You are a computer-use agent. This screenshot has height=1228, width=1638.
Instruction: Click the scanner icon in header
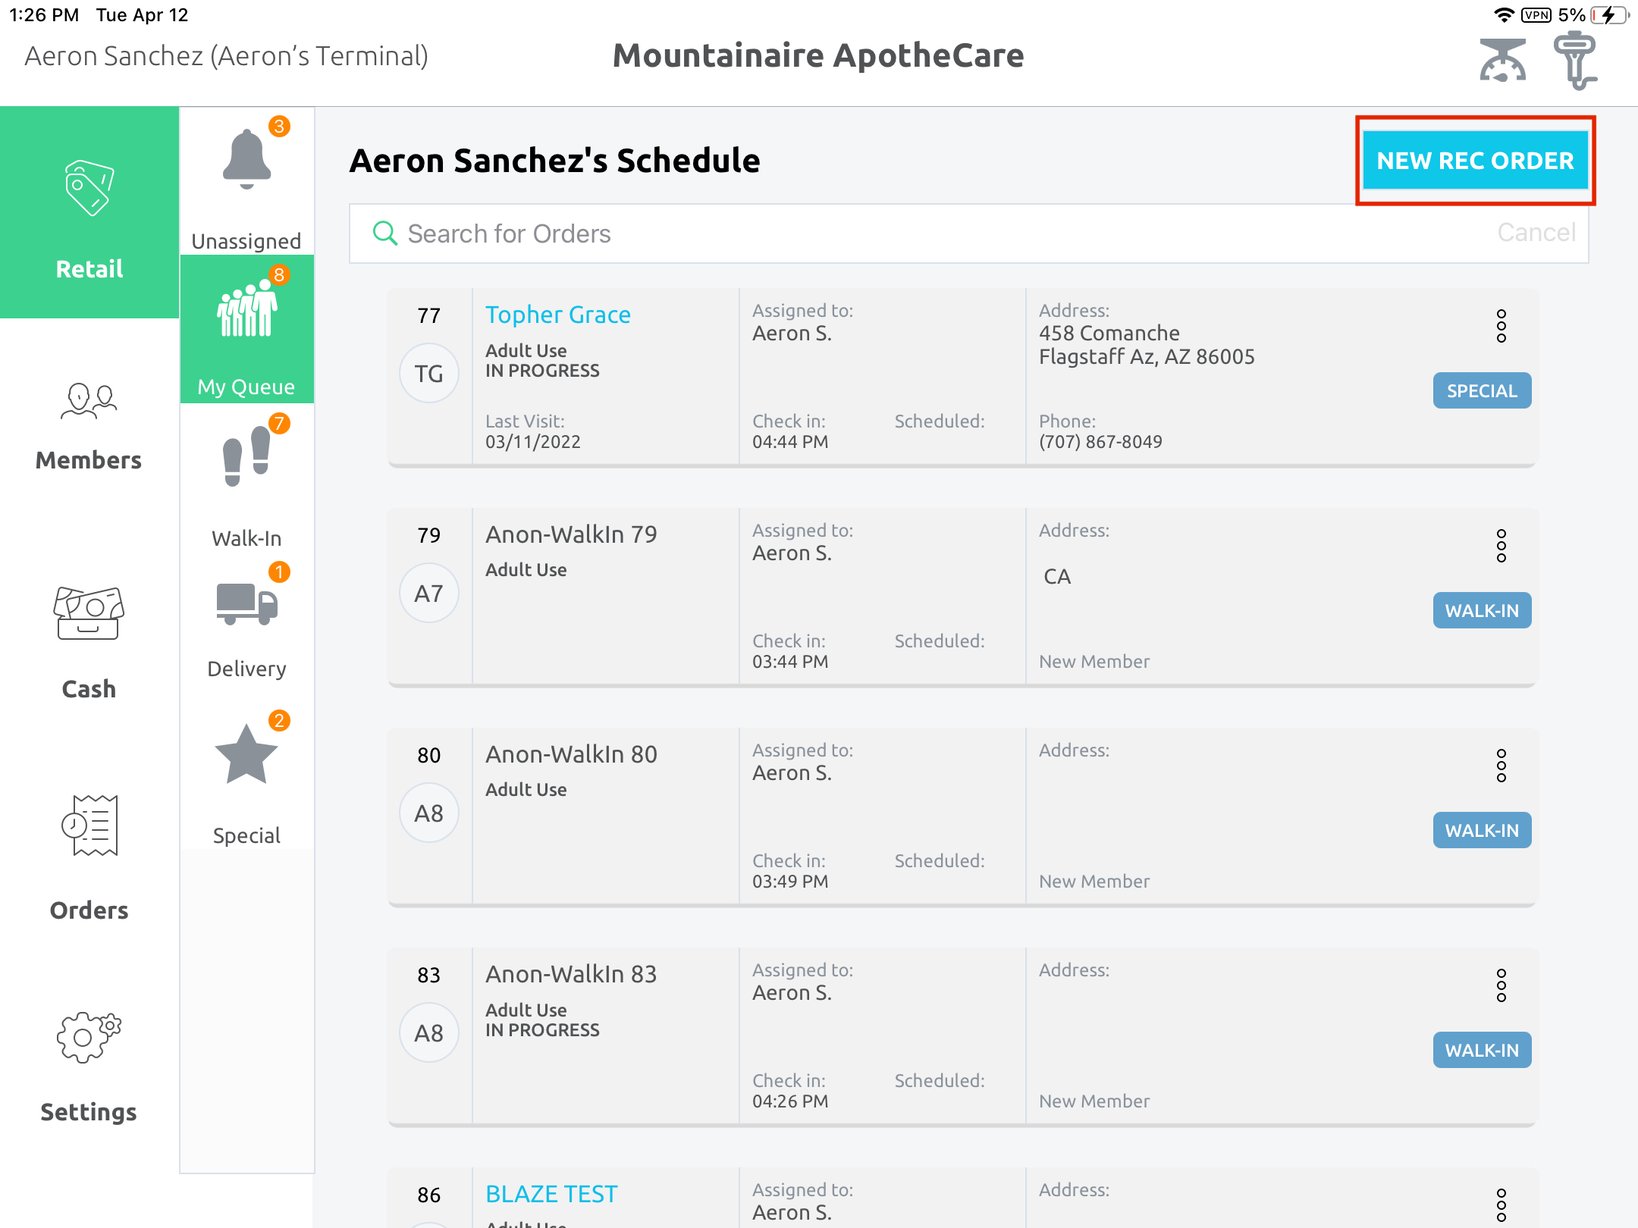pos(1575,60)
